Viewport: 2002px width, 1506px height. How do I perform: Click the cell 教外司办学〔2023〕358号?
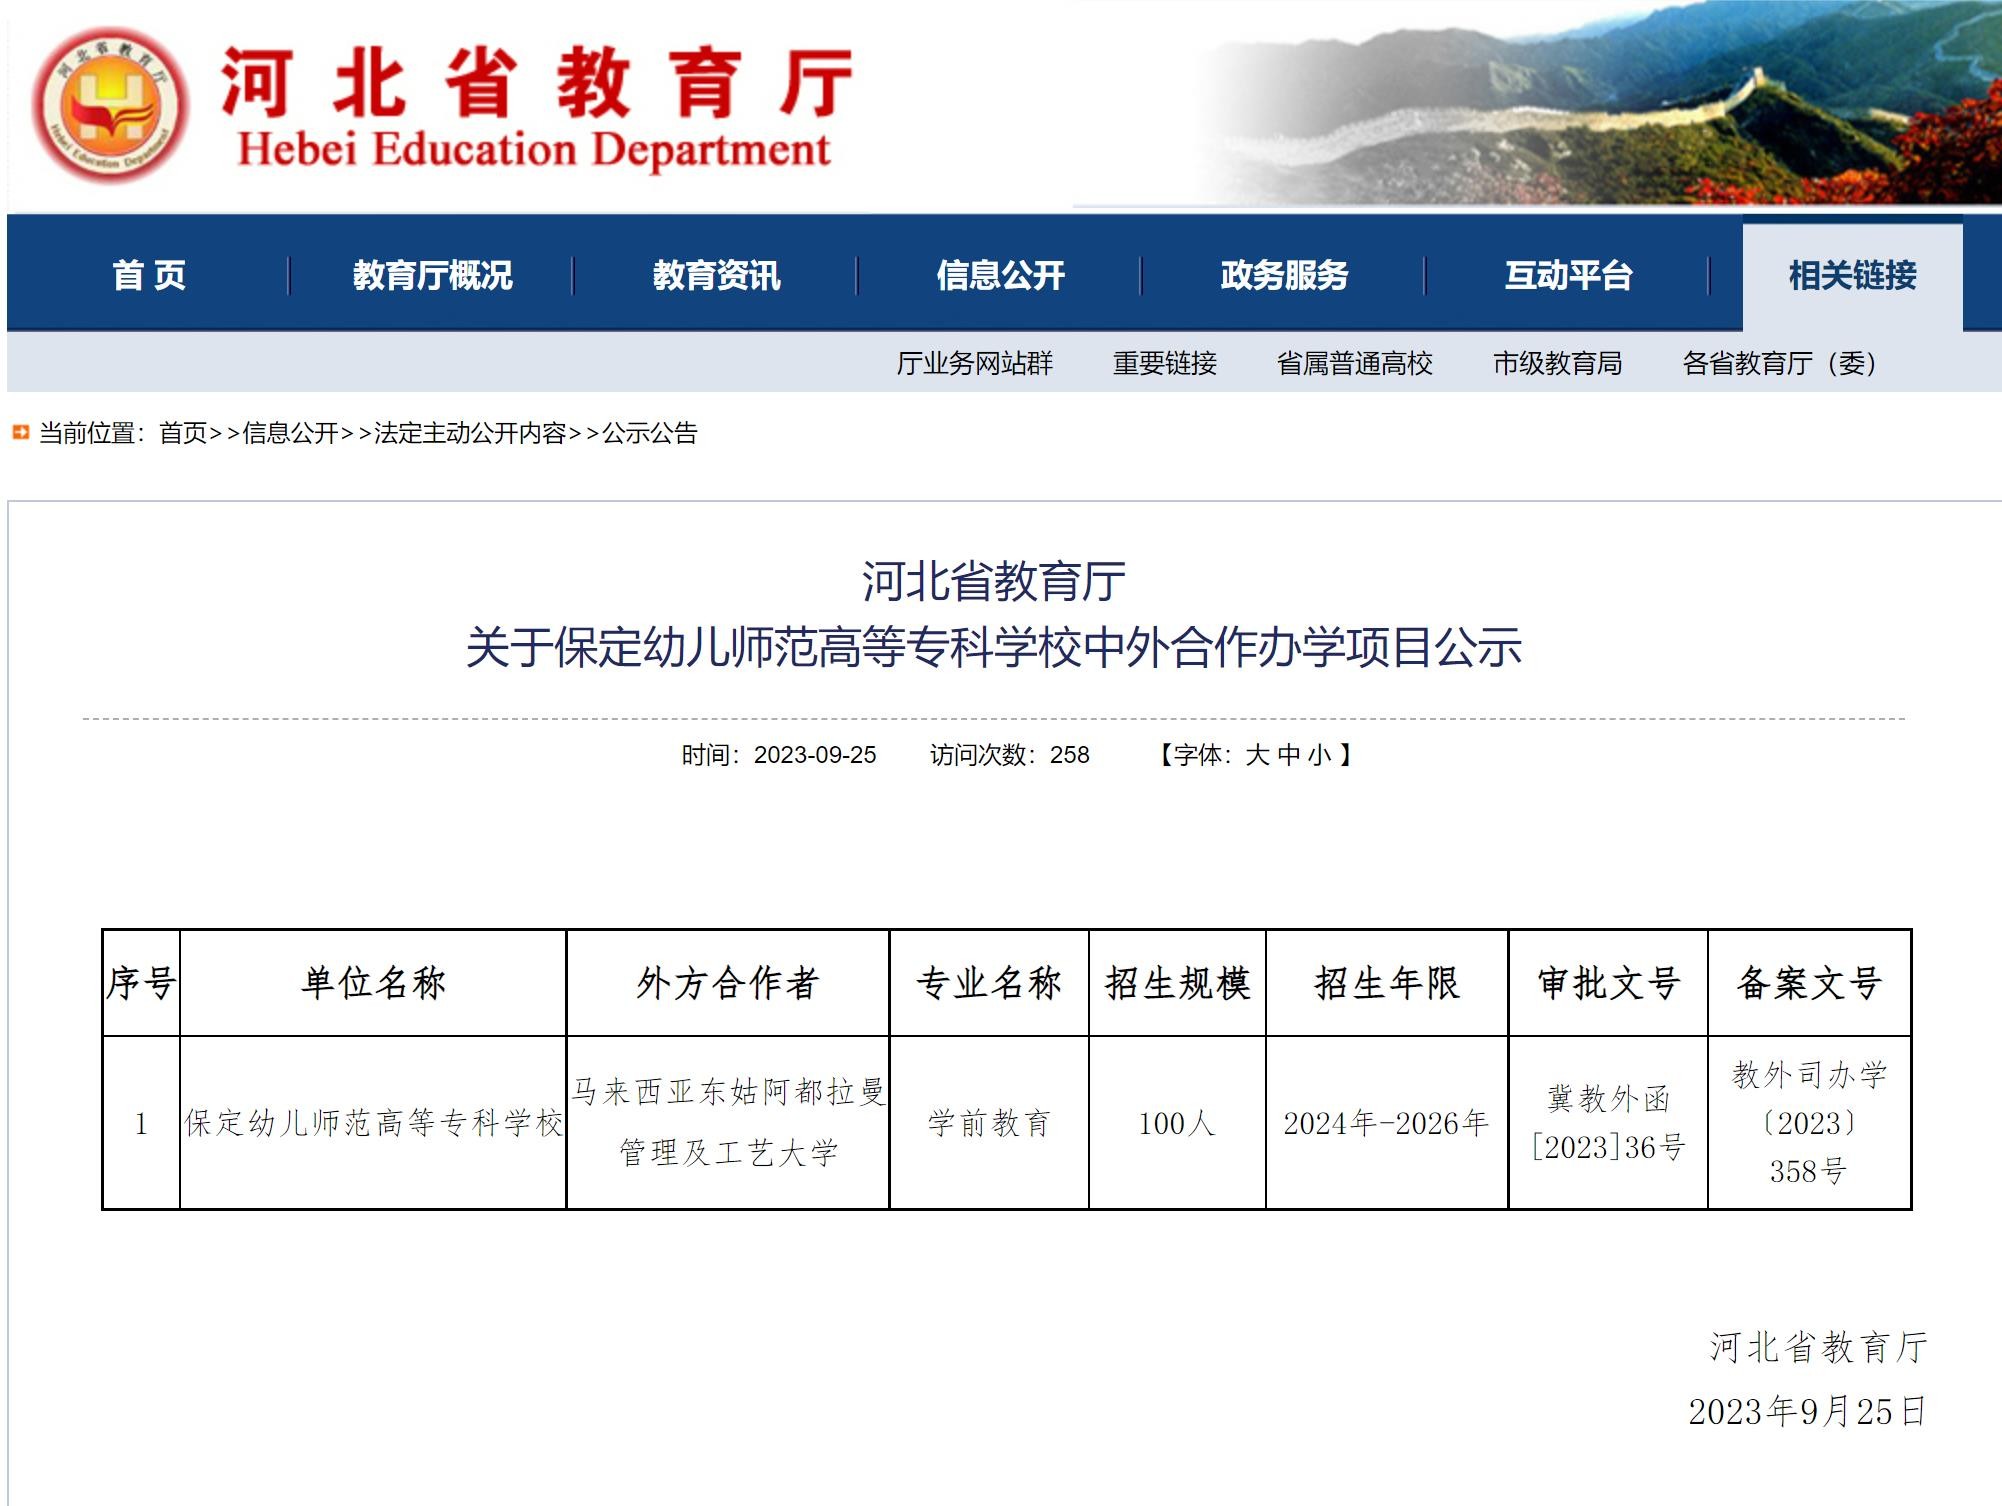tap(1809, 1123)
